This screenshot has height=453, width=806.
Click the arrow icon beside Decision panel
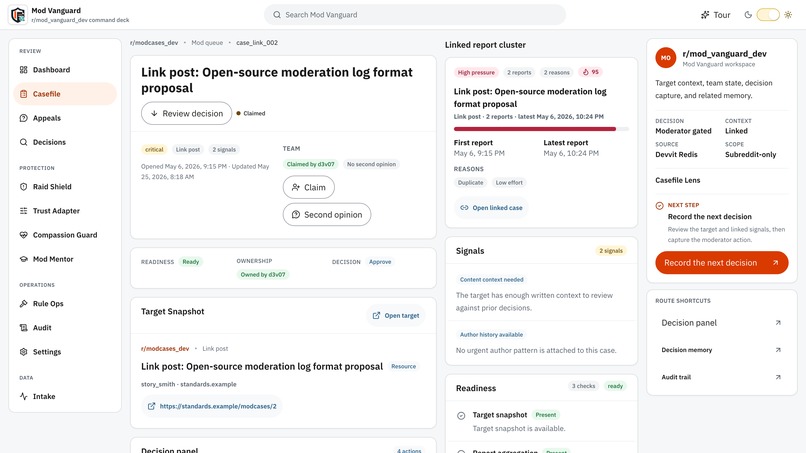pyautogui.click(x=778, y=323)
